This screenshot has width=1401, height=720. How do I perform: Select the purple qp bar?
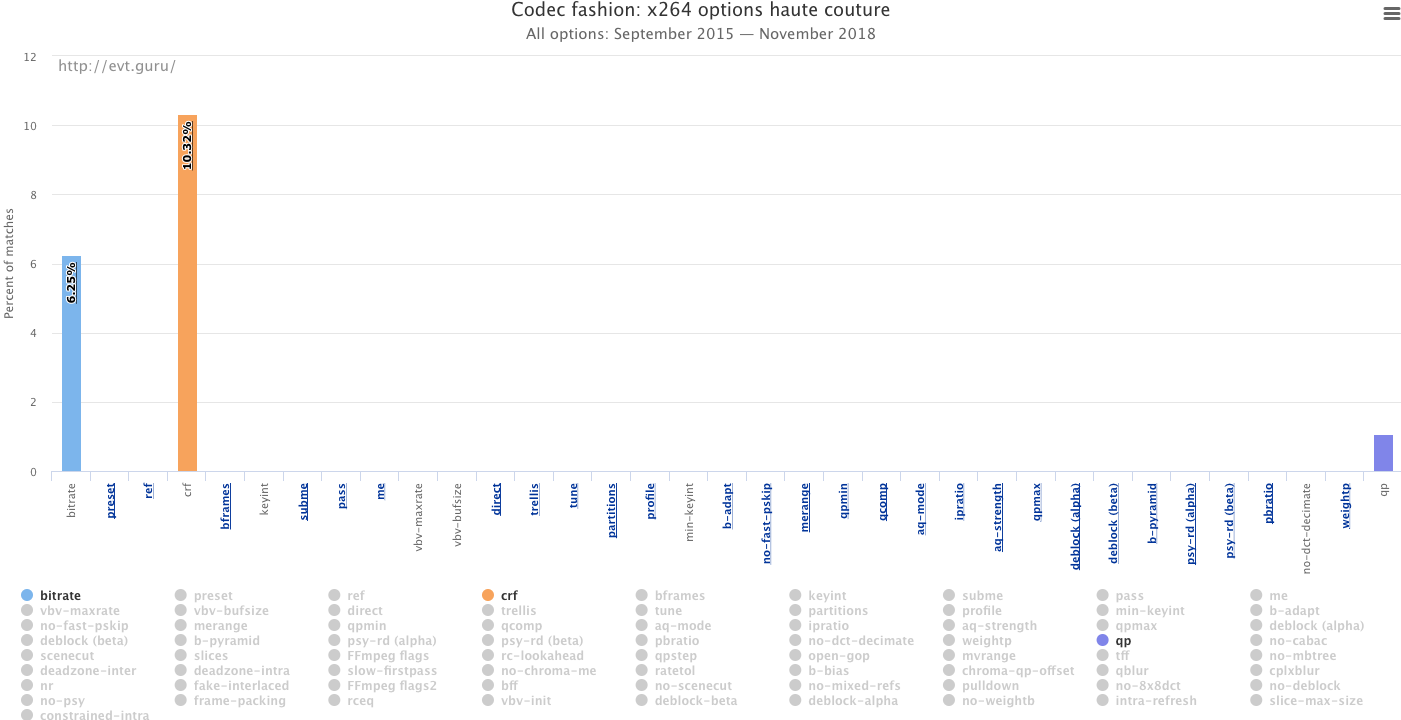coord(1383,453)
